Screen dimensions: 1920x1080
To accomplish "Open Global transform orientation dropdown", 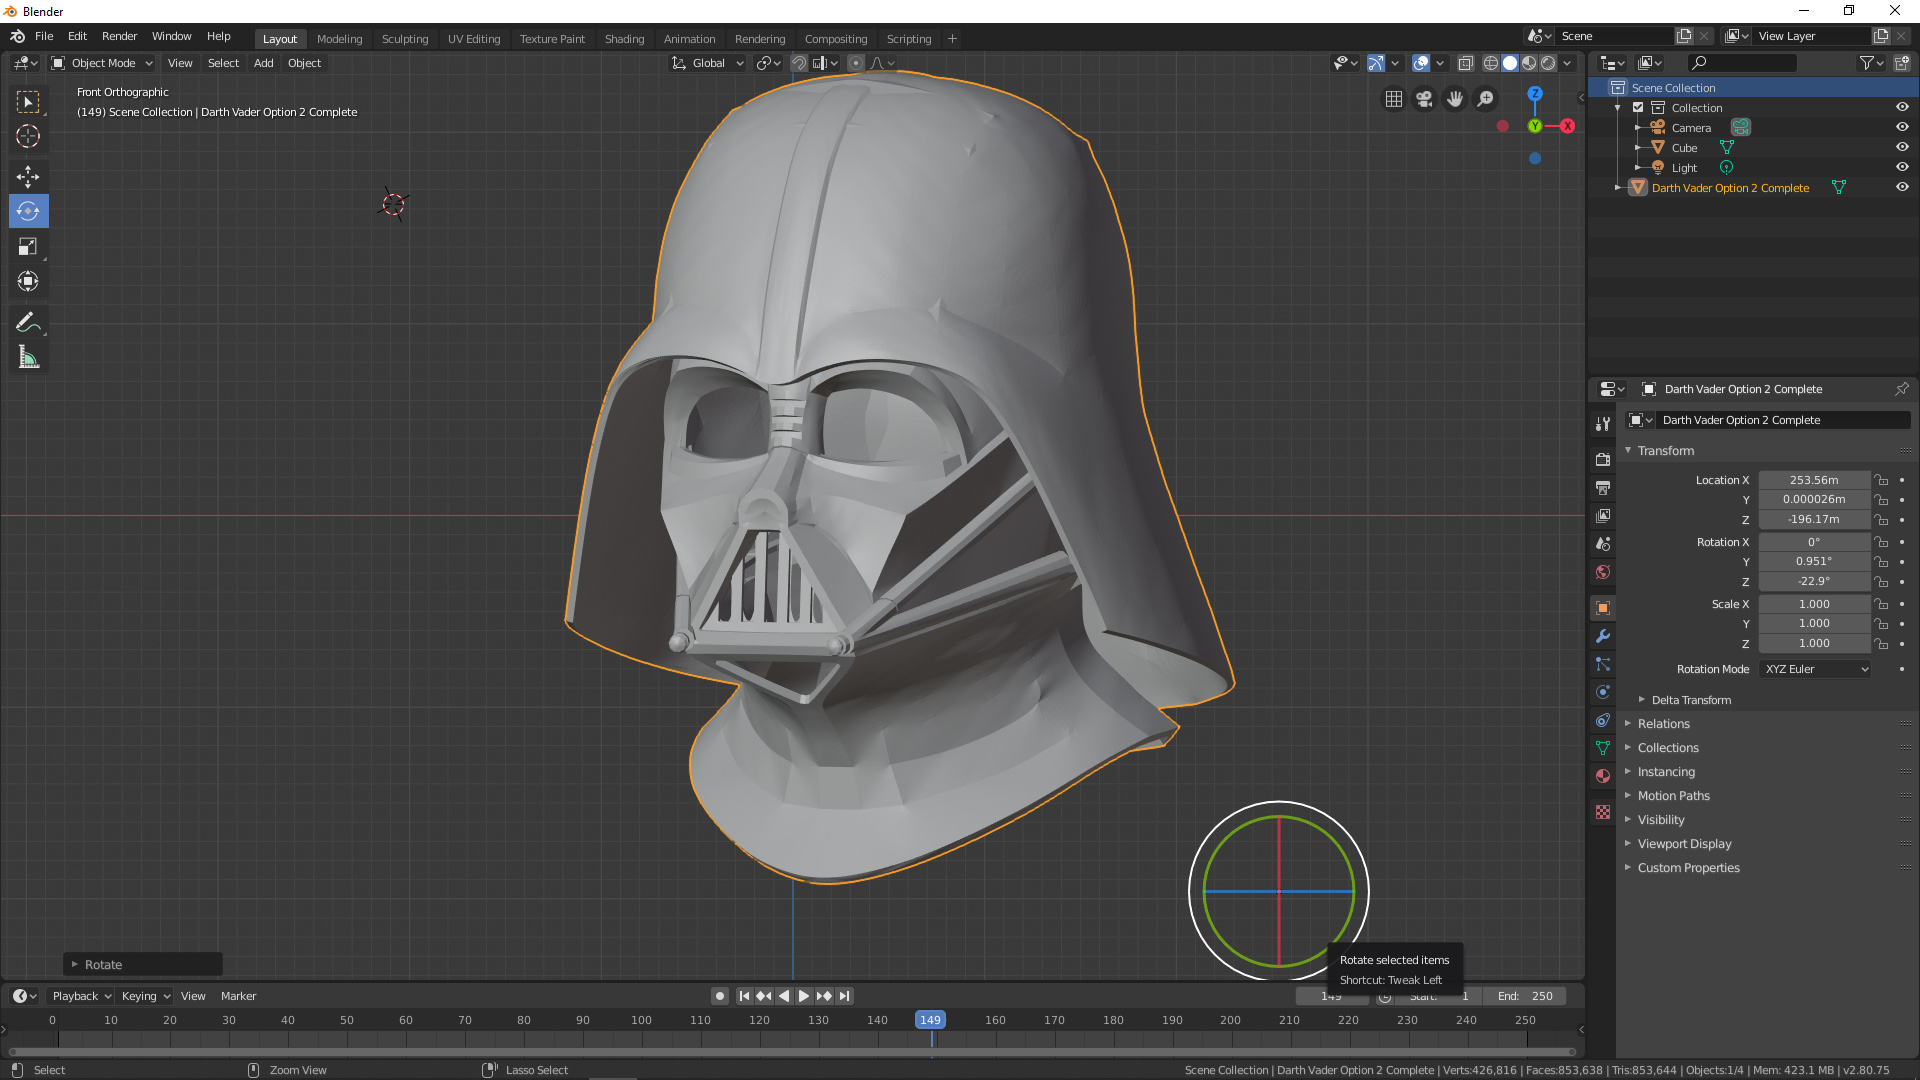I will pos(708,63).
